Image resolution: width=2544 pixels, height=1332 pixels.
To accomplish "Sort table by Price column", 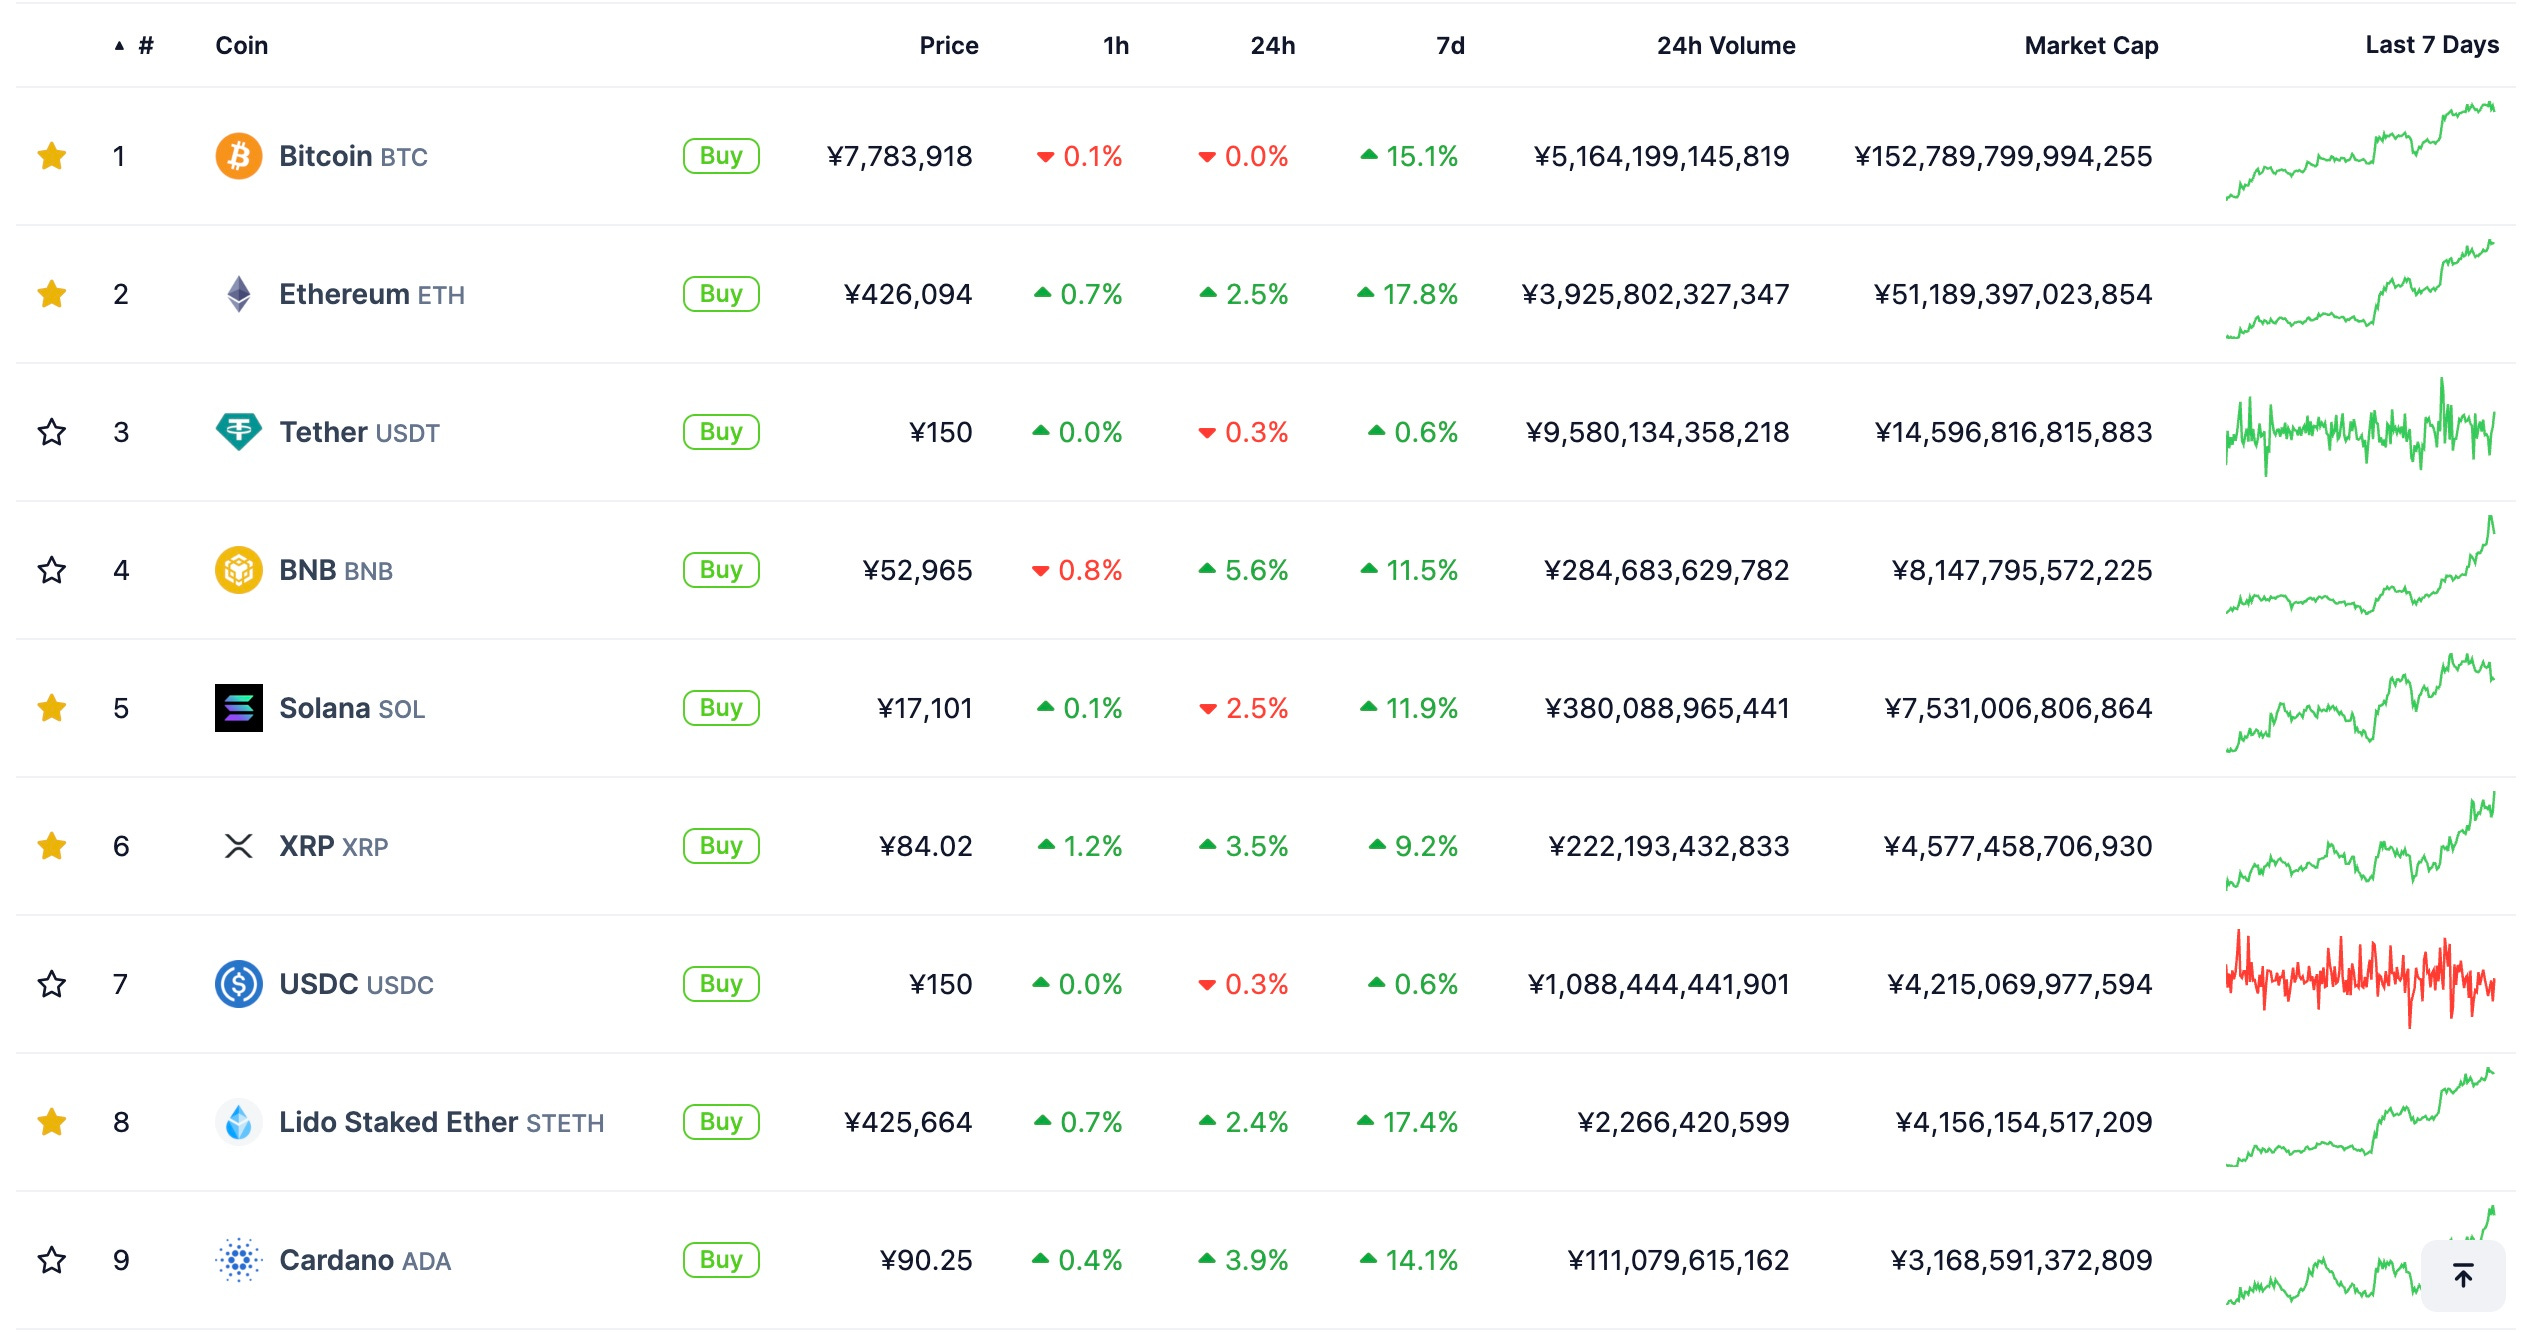I will 949,46.
